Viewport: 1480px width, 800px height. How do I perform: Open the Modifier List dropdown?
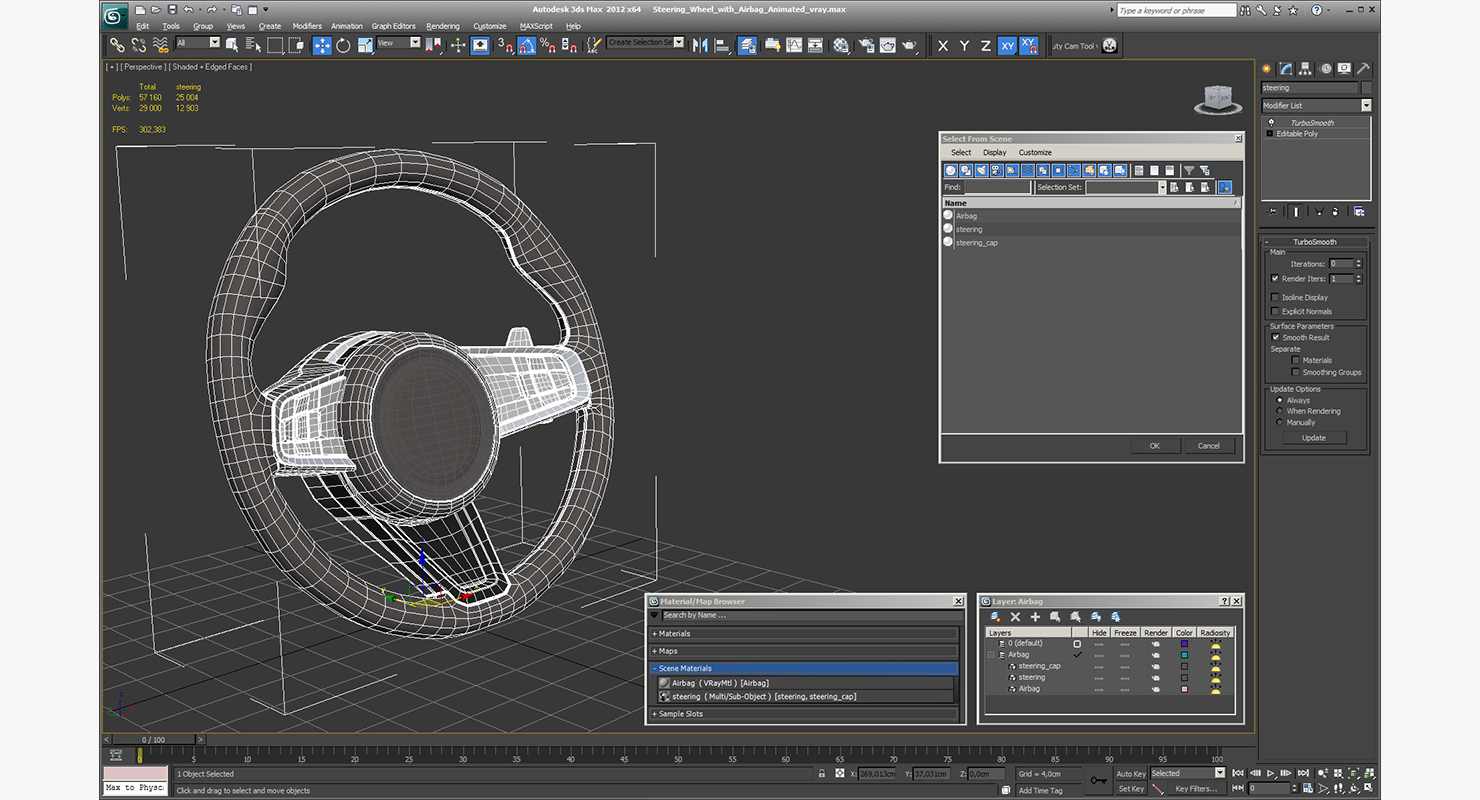click(x=1366, y=105)
